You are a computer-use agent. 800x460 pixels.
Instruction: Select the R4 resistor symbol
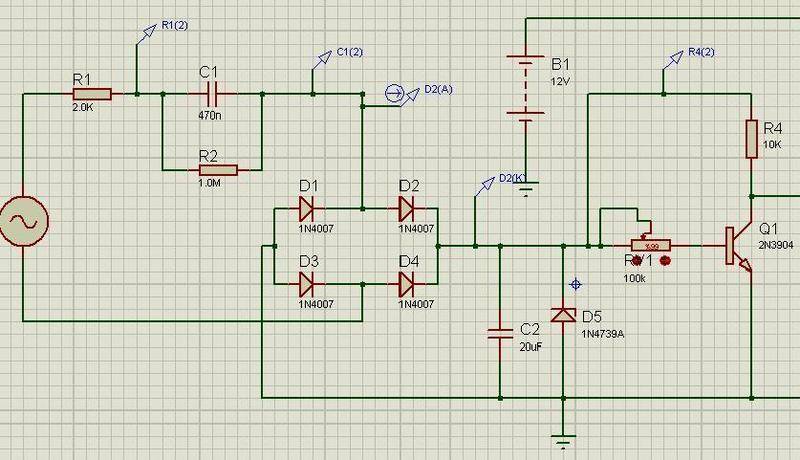(752, 139)
